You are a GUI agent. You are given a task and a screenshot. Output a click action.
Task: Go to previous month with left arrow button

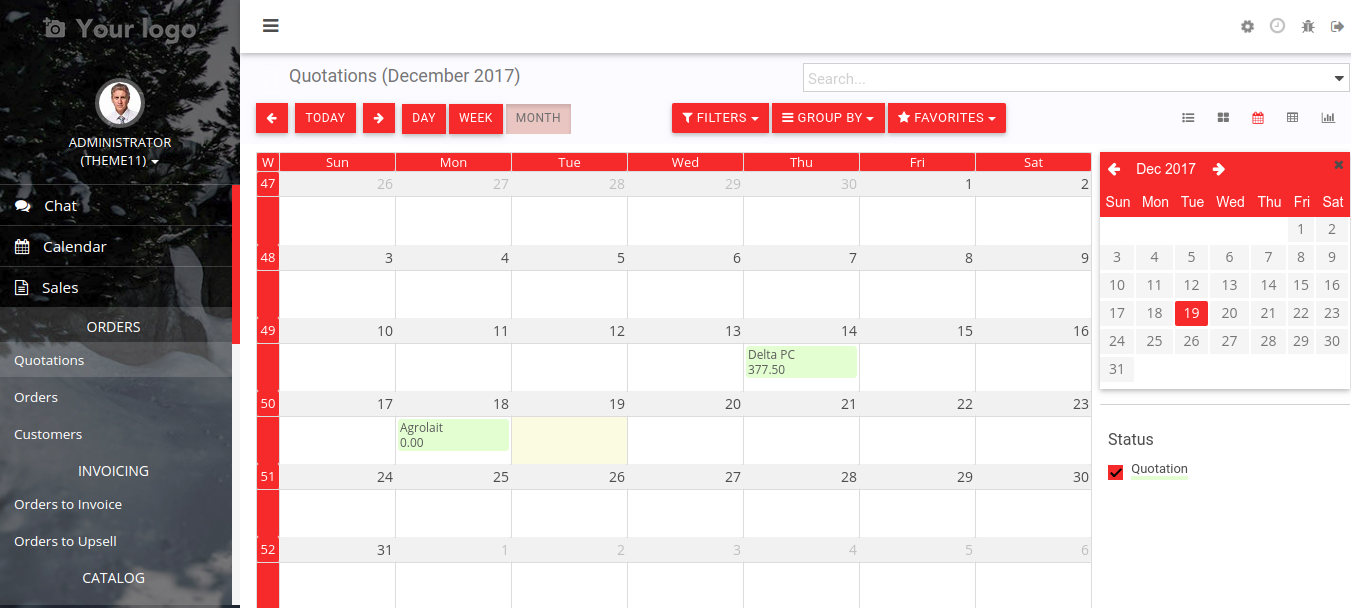click(272, 118)
